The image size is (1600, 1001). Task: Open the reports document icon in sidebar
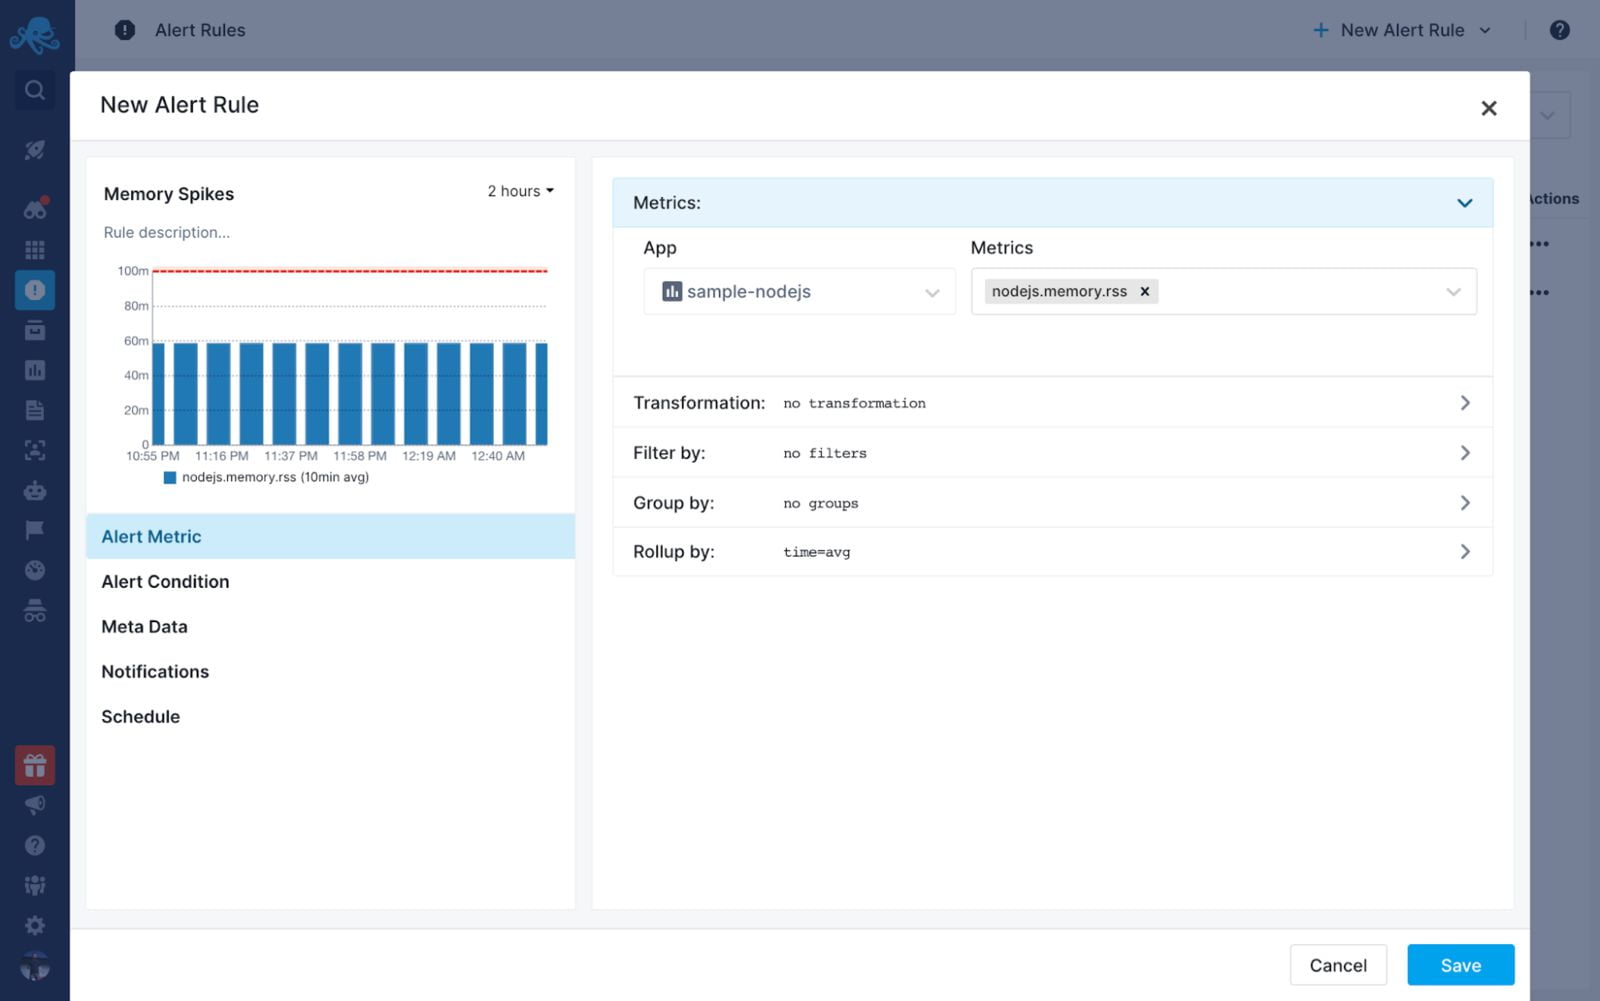(x=35, y=409)
